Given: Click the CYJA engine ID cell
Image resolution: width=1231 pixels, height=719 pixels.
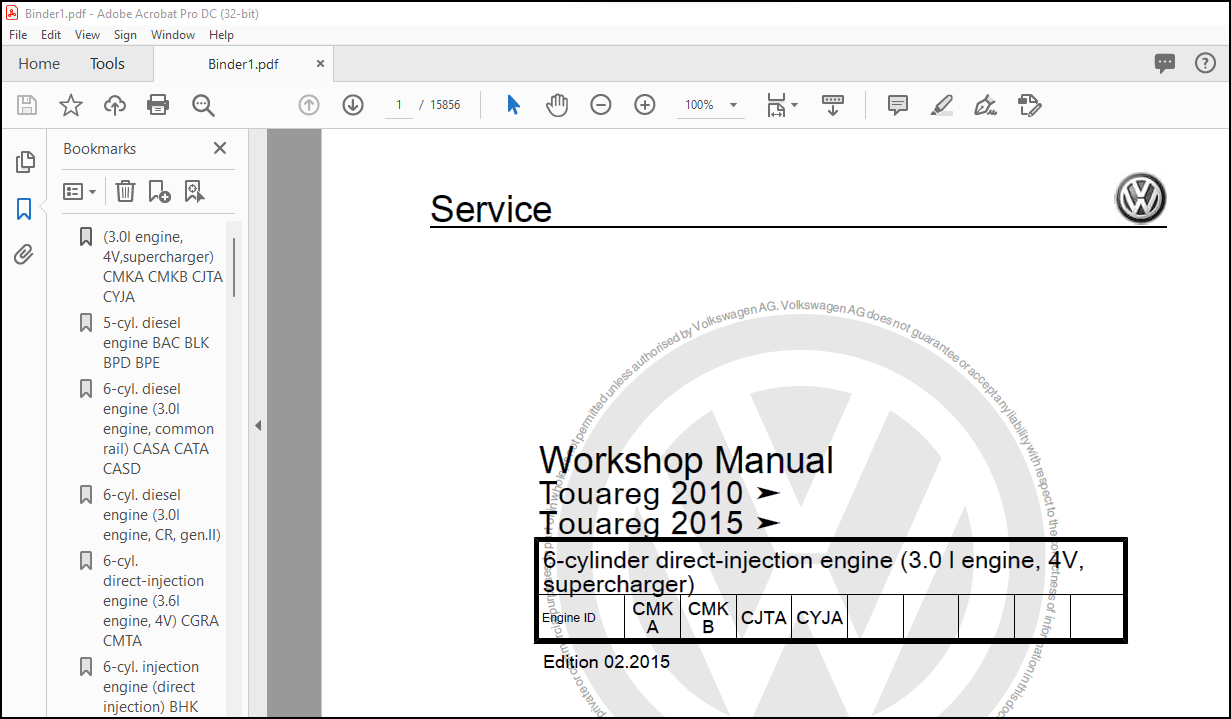Looking at the screenshot, I should coord(820,618).
